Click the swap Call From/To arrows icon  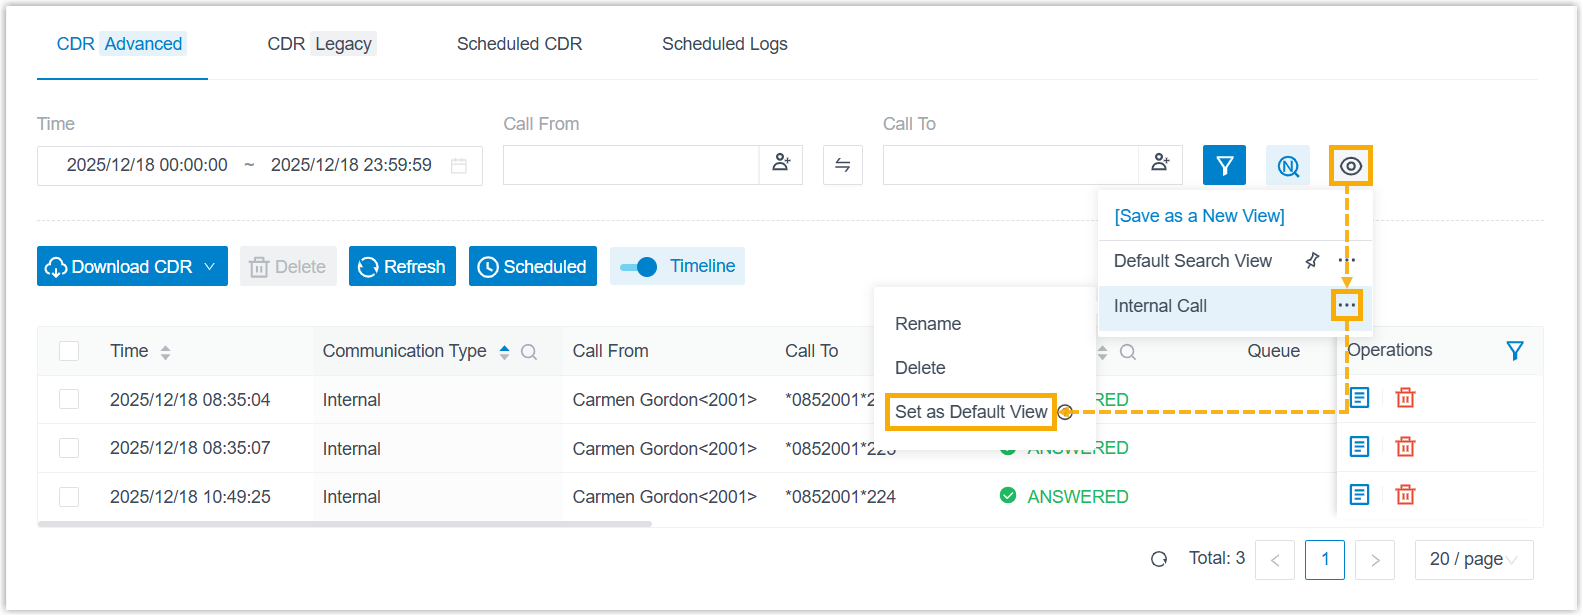[x=842, y=166]
